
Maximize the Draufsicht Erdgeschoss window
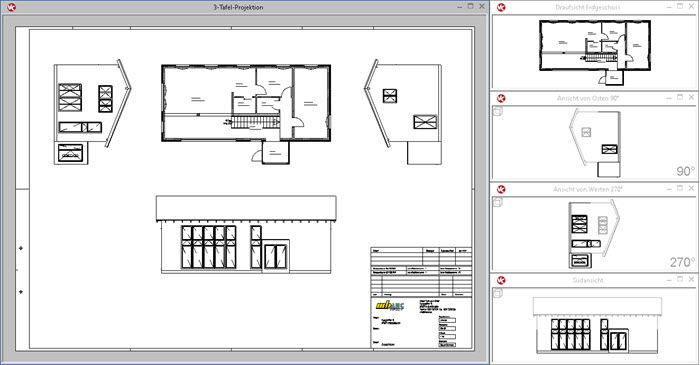point(680,6)
